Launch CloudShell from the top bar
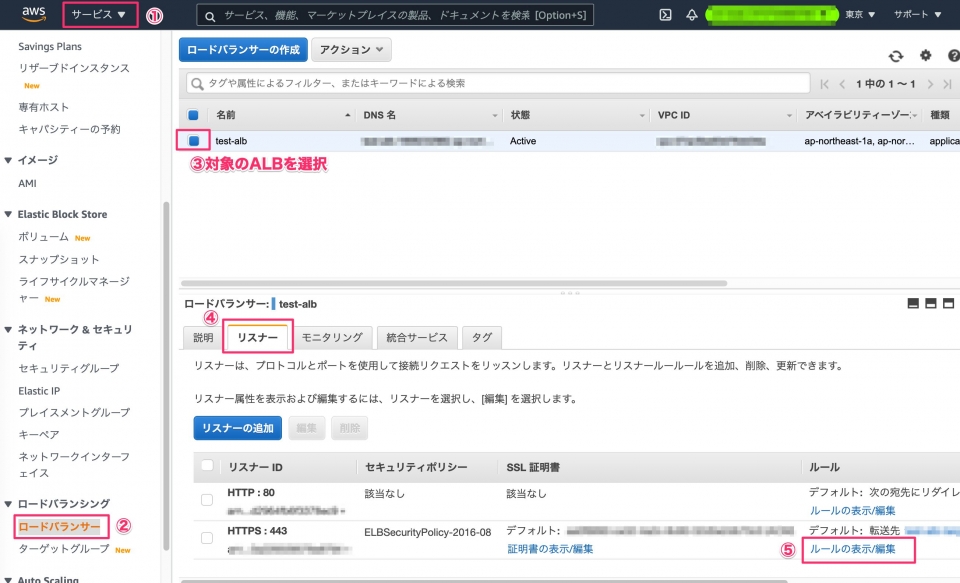Screen dimensions: 960x583 click(x=664, y=14)
